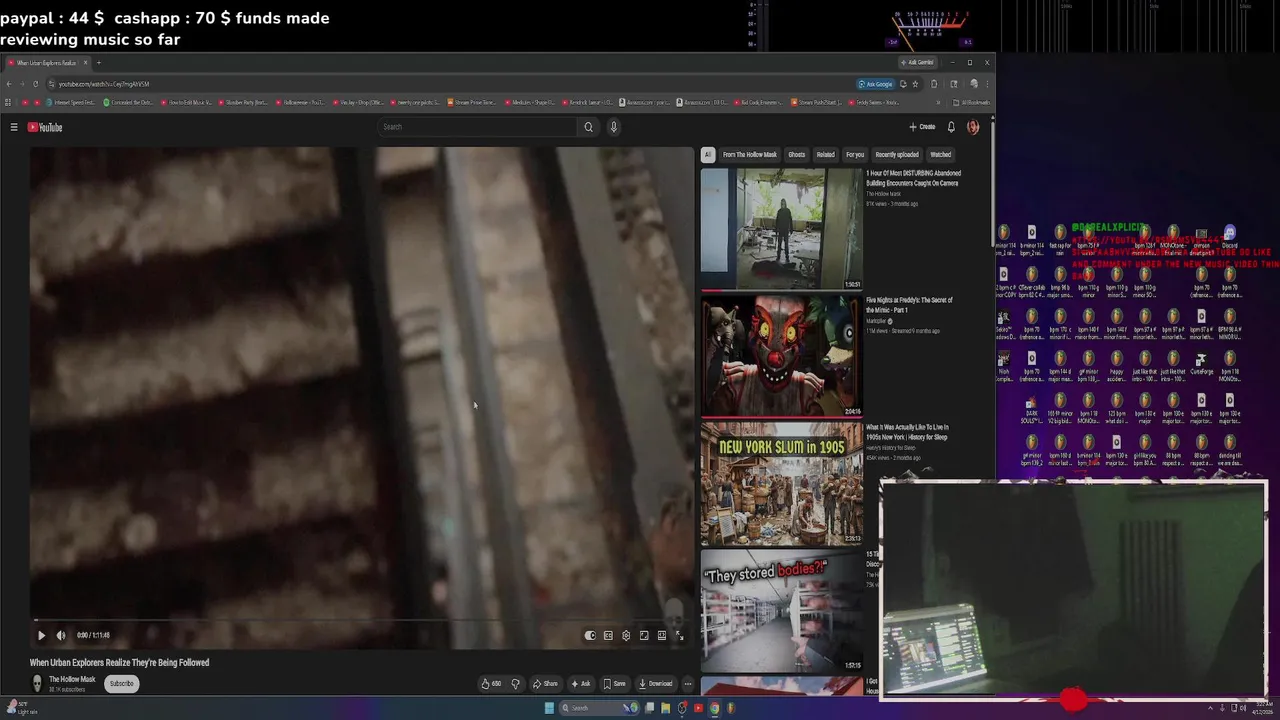Image resolution: width=1280 pixels, height=720 pixels.
Task: Open the Discord desktop shortcut
Action: (x=1229, y=237)
